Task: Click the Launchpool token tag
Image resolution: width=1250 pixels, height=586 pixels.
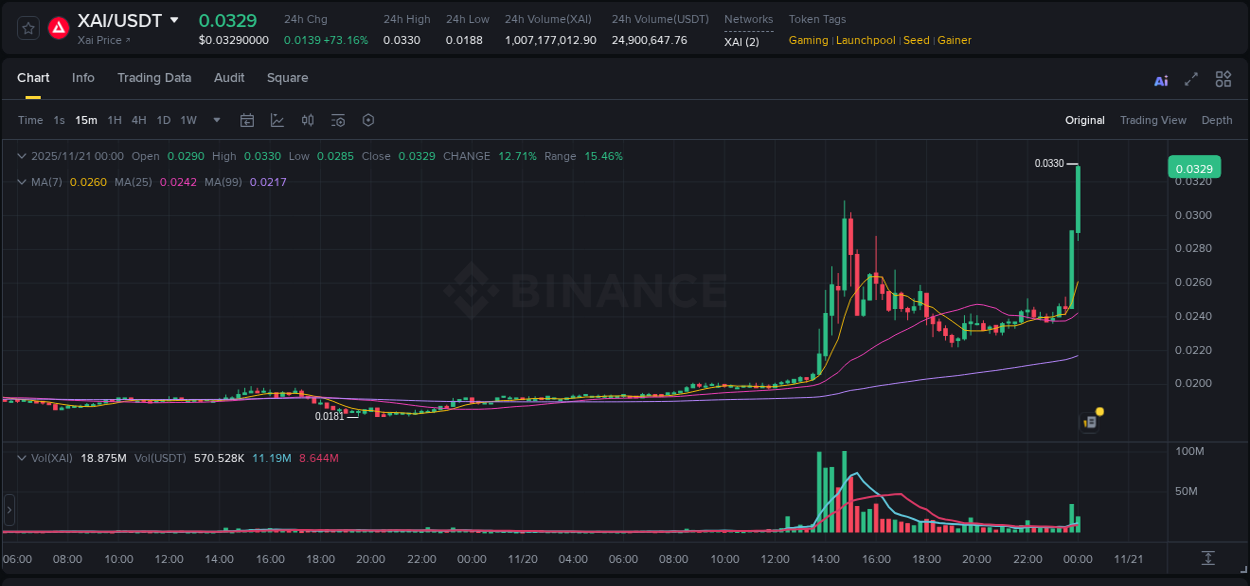Action: [x=865, y=40]
